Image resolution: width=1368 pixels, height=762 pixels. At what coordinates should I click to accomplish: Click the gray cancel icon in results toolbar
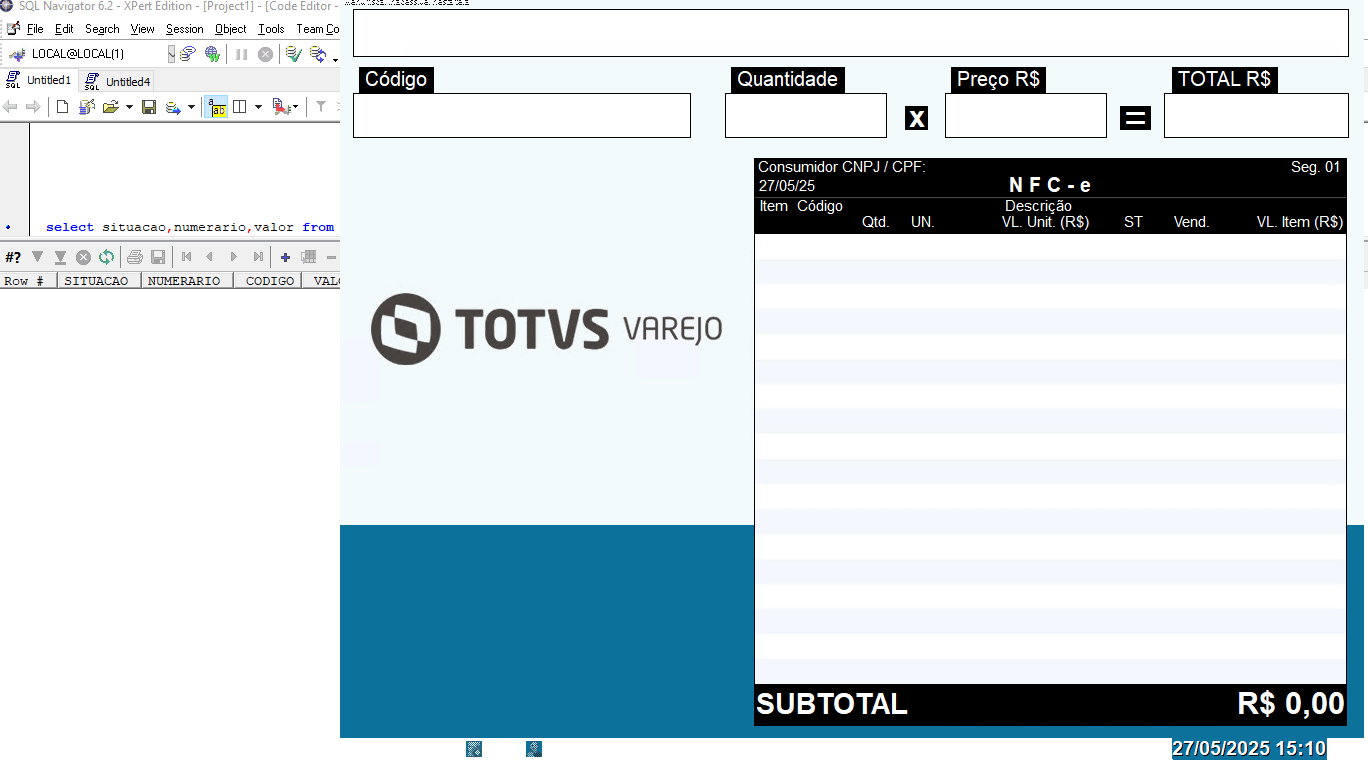pyautogui.click(x=84, y=257)
